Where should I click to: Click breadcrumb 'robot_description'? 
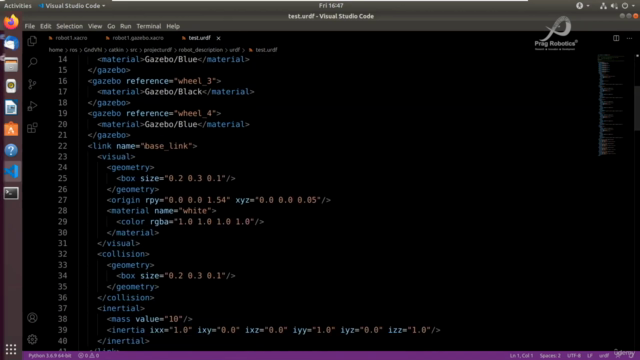[200, 50]
